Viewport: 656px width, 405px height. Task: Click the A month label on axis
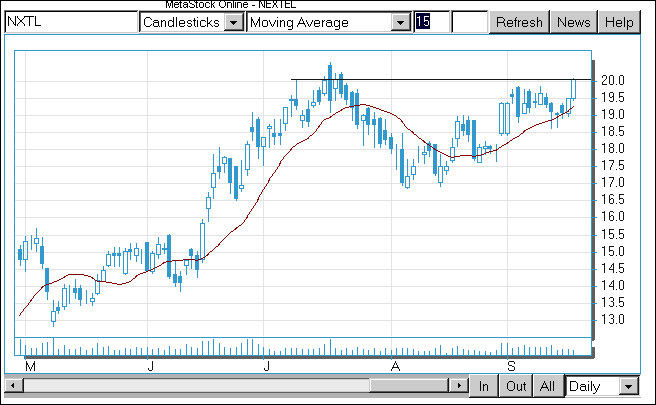coord(395,367)
